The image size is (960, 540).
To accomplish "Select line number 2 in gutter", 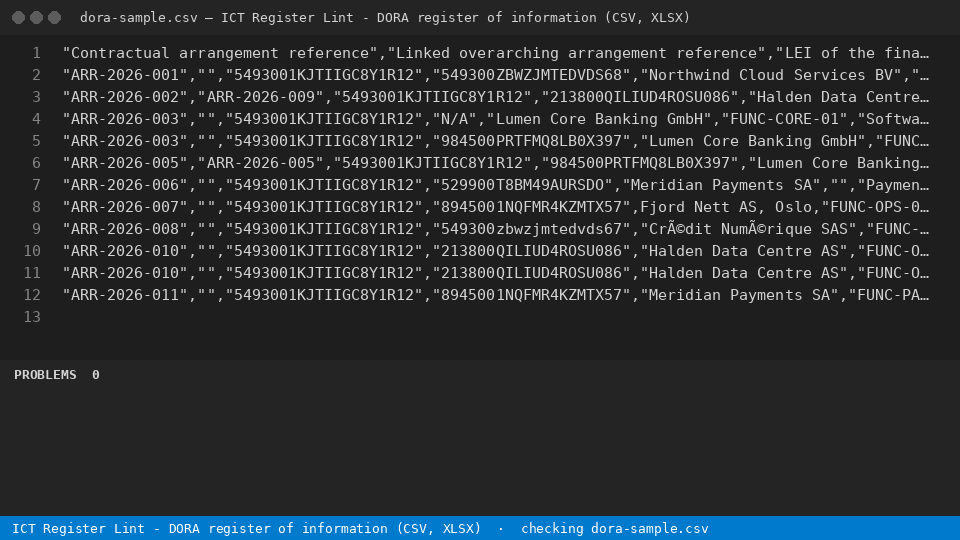I will click(x=37, y=75).
